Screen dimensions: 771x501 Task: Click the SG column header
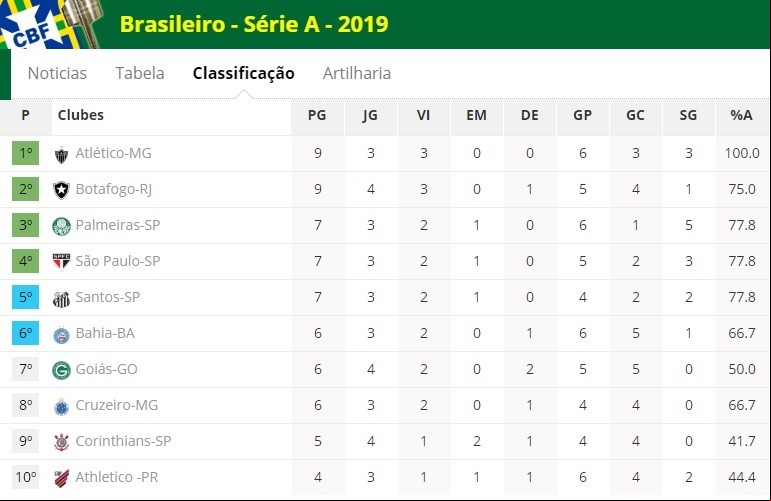688,116
